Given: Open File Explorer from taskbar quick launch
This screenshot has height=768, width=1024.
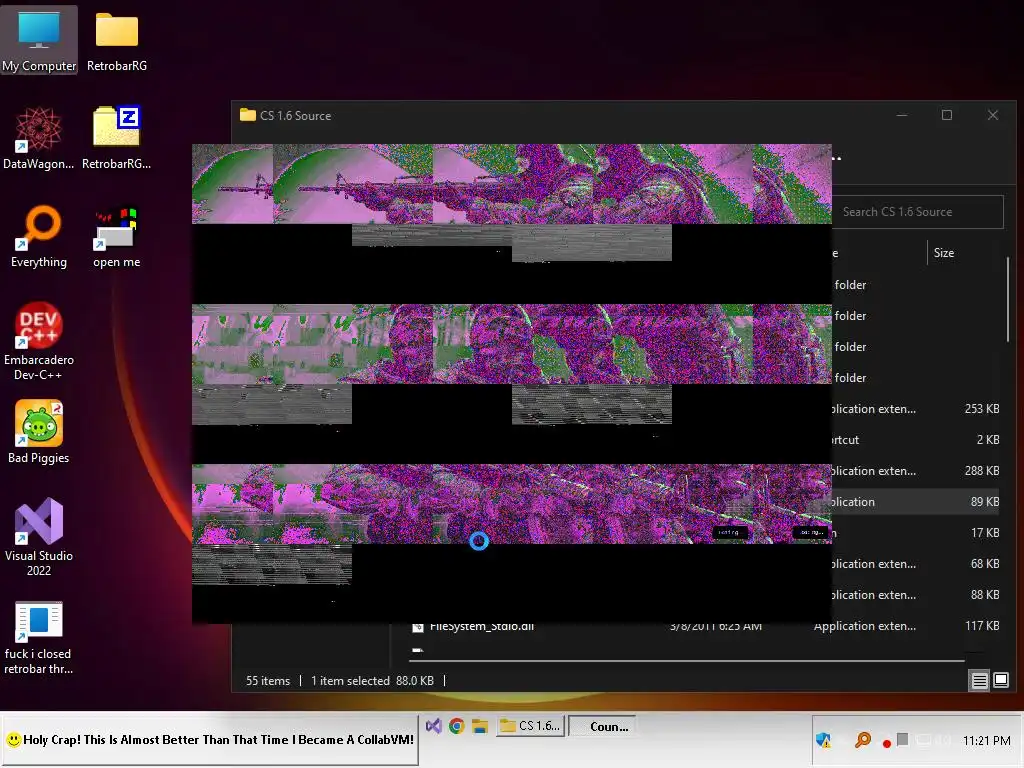Looking at the screenshot, I should (x=480, y=726).
